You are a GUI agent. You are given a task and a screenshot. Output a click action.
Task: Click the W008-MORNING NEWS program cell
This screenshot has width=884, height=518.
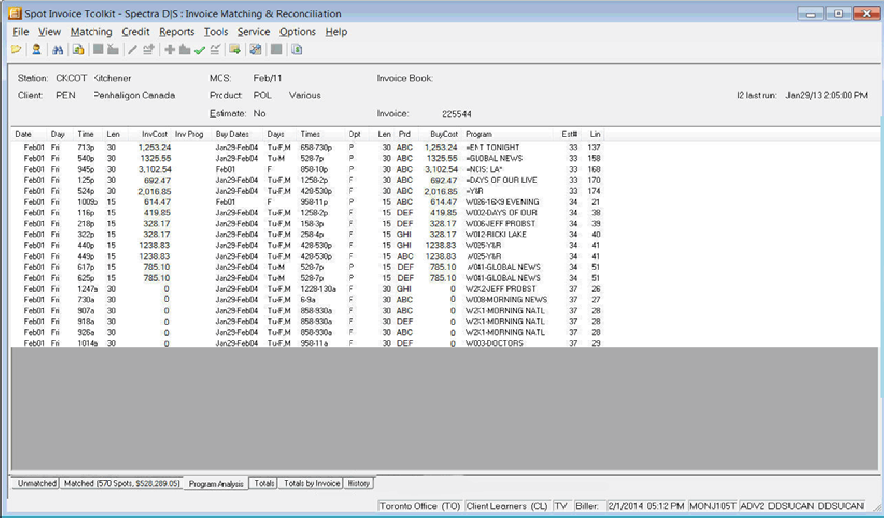point(506,300)
